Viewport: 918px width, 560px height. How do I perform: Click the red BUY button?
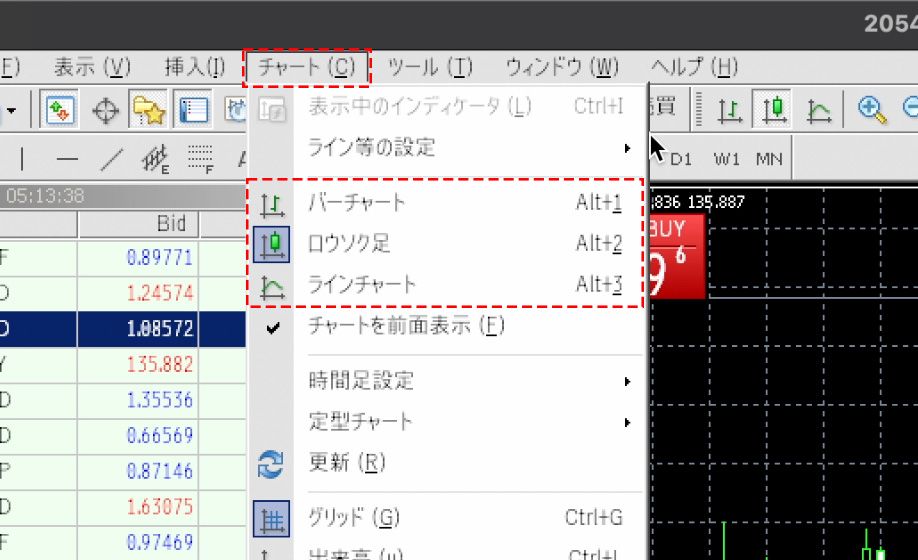(677, 256)
